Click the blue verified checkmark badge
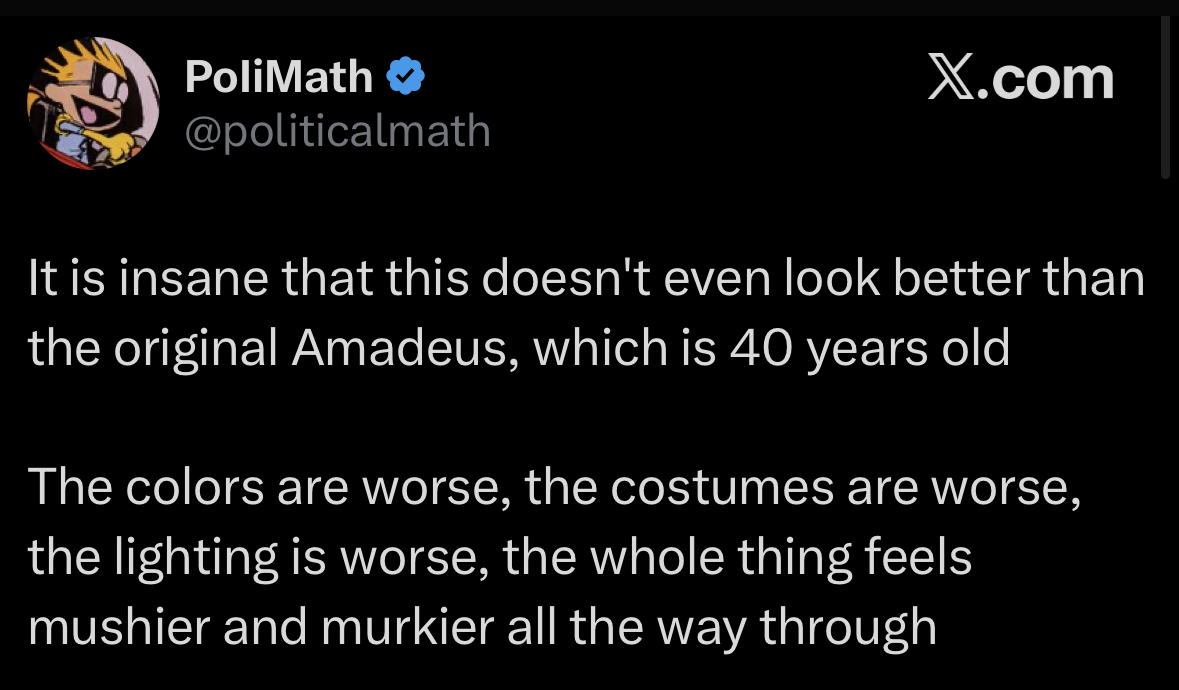 pos(405,77)
